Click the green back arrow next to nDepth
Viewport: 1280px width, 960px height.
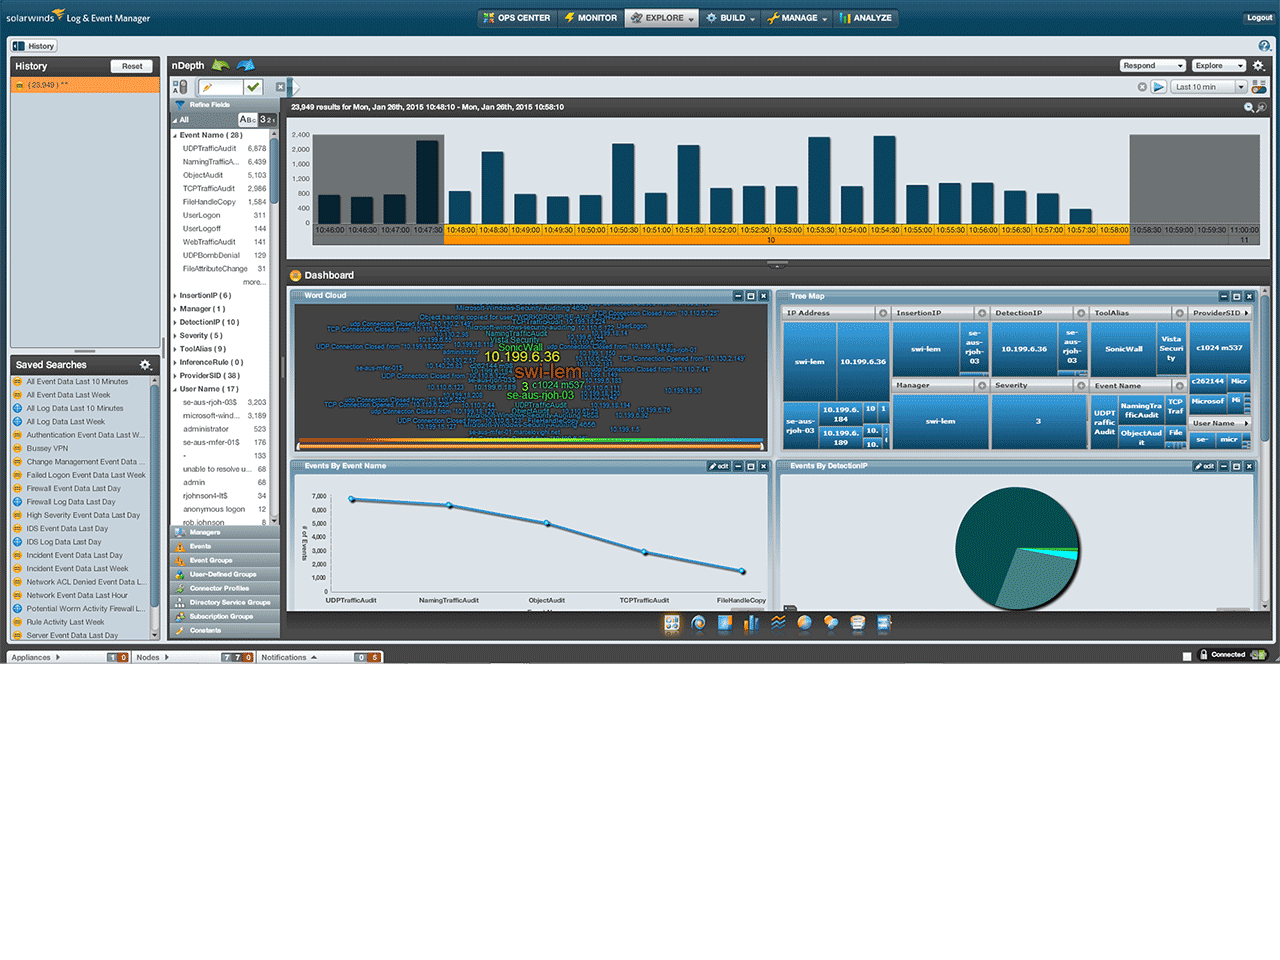coord(220,65)
